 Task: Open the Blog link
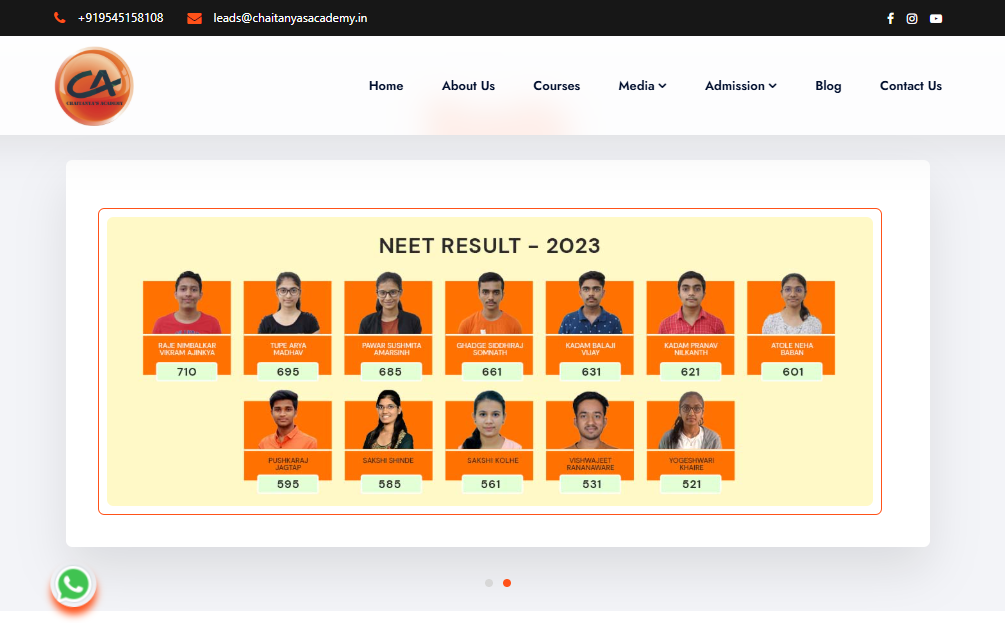828,86
